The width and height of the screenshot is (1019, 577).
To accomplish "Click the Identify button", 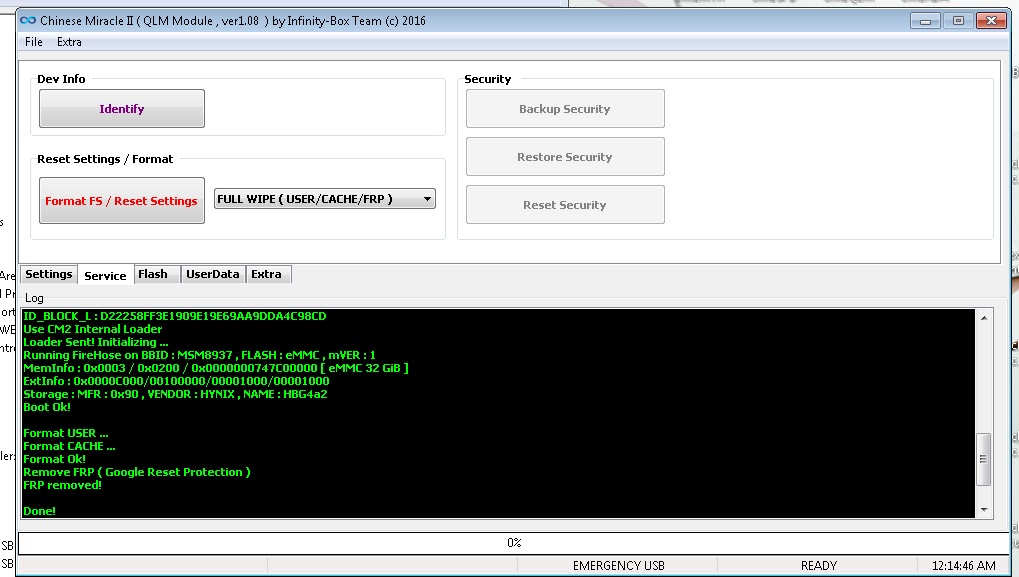I will pyautogui.click(x=122, y=109).
